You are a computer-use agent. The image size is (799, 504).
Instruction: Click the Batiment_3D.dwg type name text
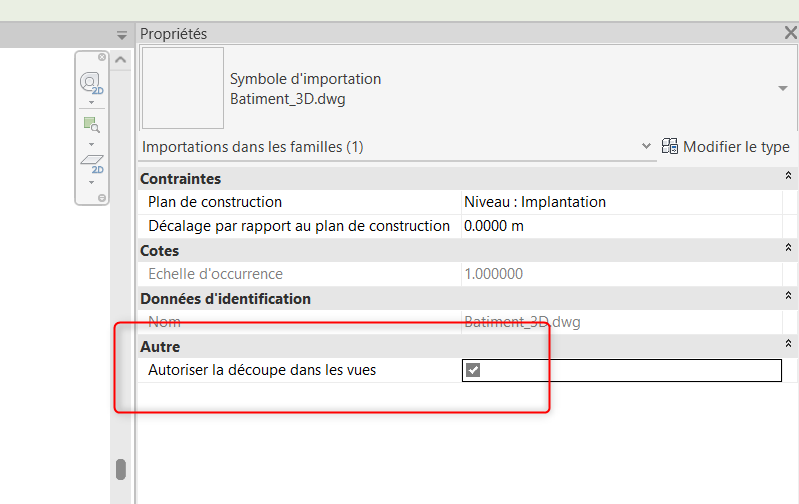(x=287, y=99)
